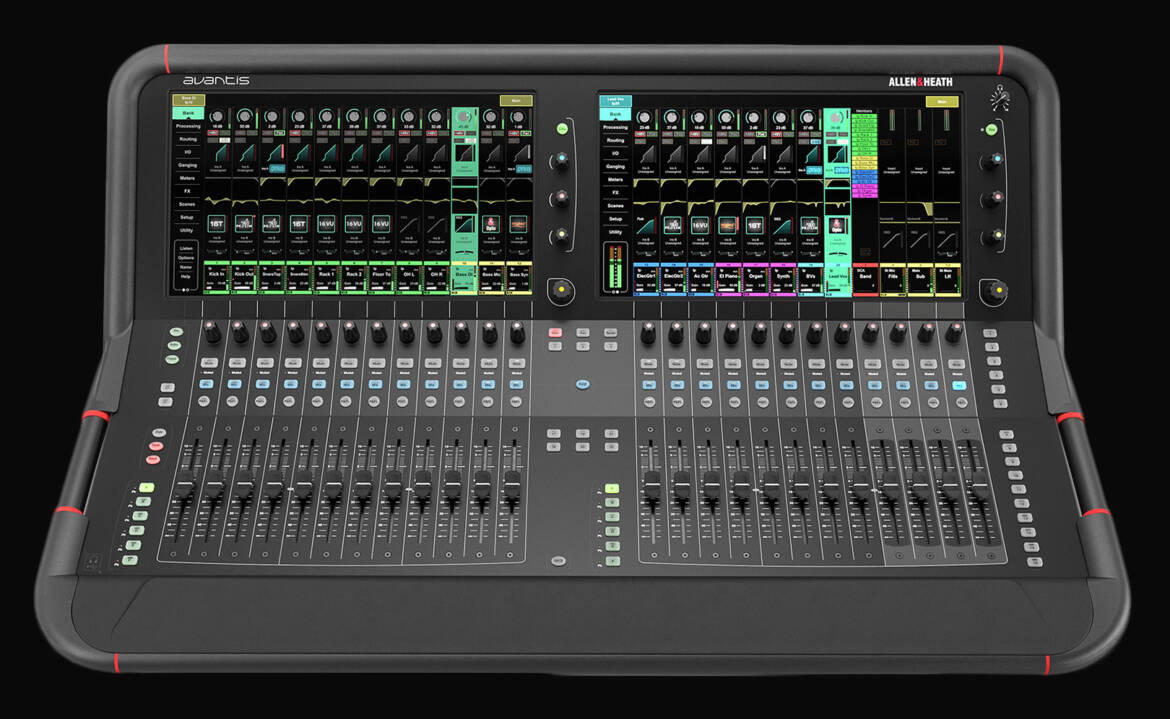Screen dimensions: 1170x719
Task: Select the OH L channel name block
Action: pyautogui.click(x=409, y=277)
